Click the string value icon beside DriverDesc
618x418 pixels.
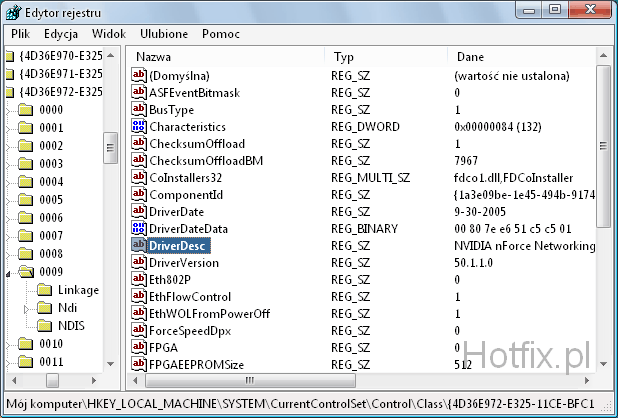click(x=139, y=245)
